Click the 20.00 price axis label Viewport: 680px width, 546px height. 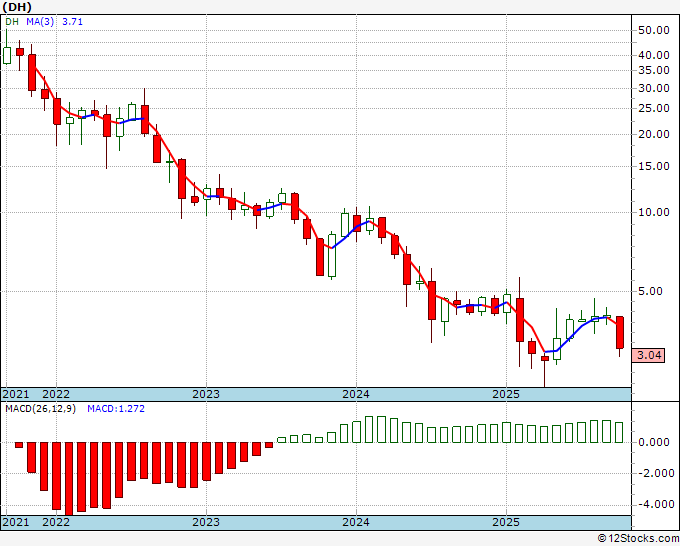click(x=654, y=134)
